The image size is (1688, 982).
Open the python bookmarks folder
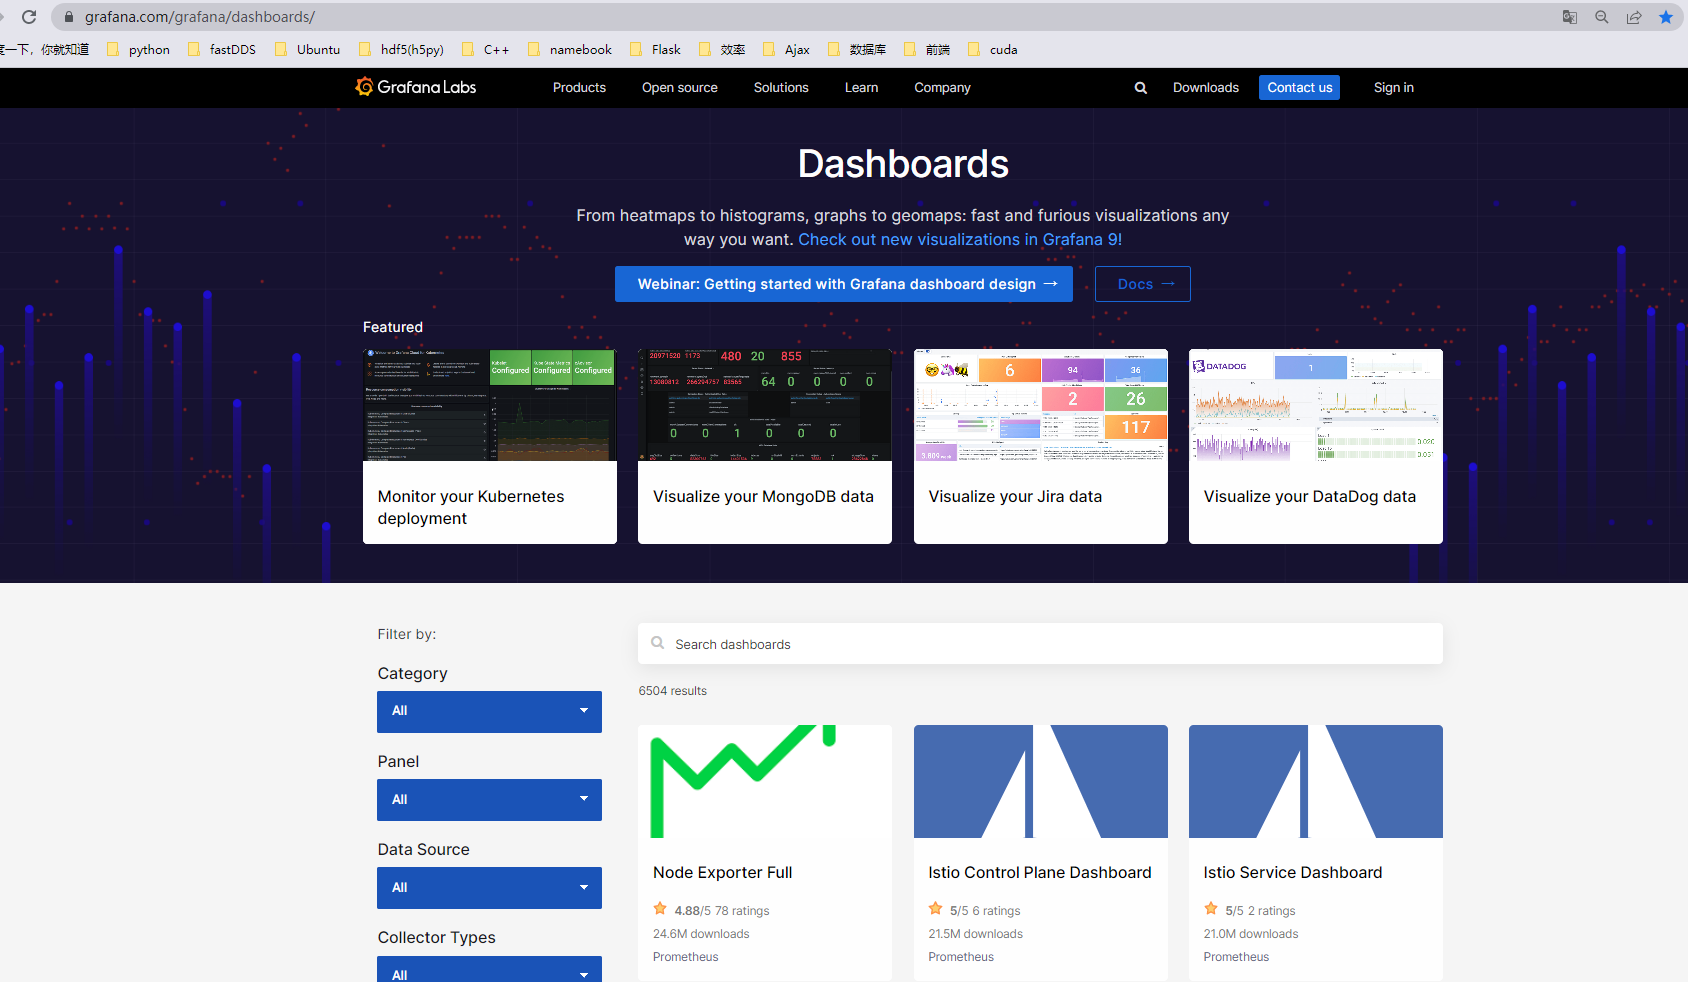(138, 49)
